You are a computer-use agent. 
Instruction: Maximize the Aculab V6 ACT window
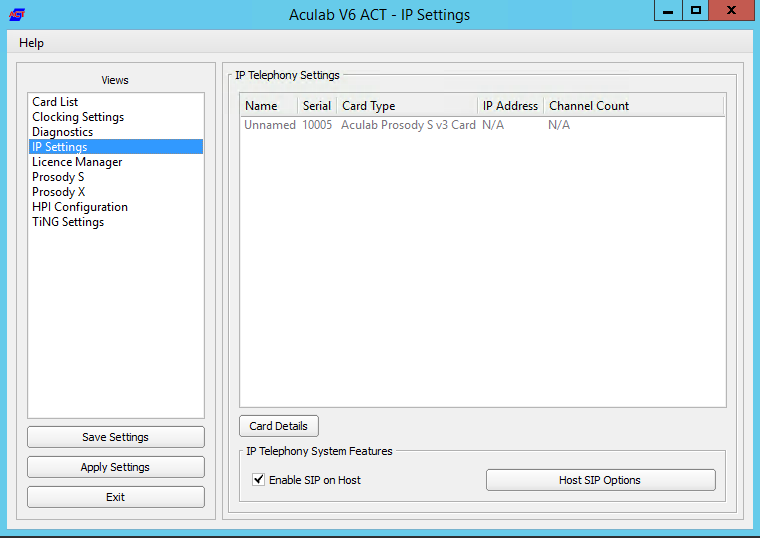696,10
